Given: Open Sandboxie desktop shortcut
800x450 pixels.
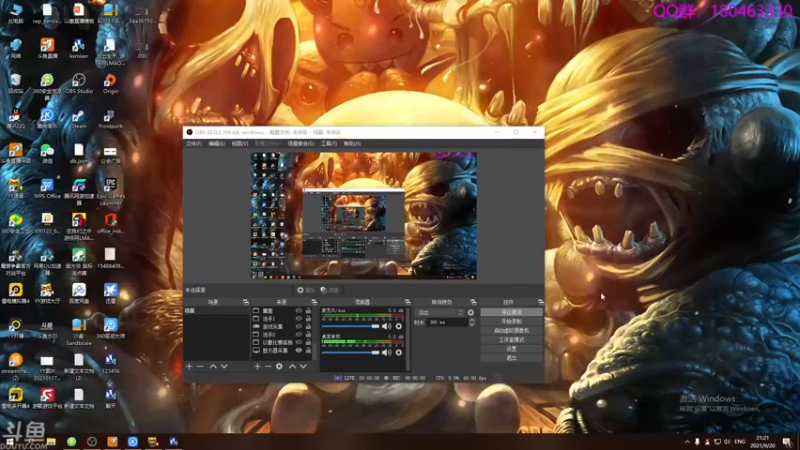Looking at the screenshot, I should 79,332.
